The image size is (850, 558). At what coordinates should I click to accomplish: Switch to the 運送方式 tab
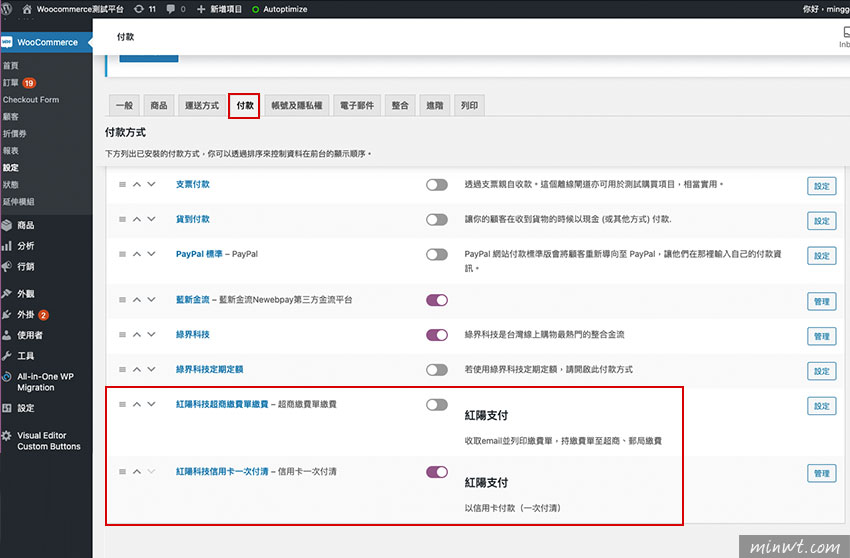(x=202, y=105)
